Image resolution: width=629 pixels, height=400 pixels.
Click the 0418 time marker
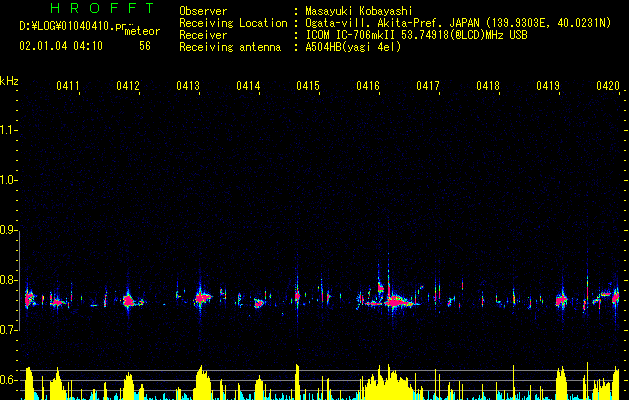(x=488, y=86)
